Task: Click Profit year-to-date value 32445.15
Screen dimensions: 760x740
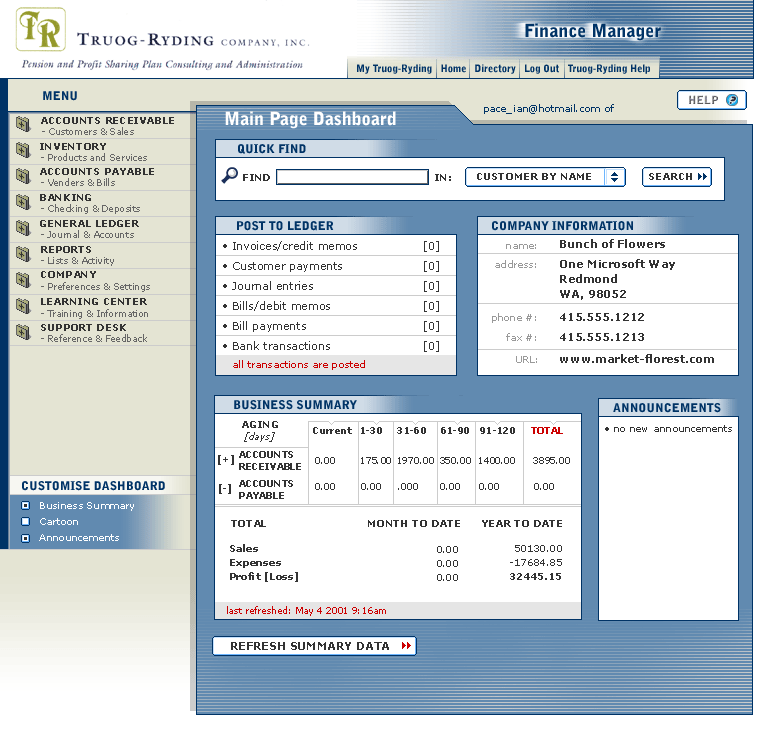Action: [x=535, y=577]
